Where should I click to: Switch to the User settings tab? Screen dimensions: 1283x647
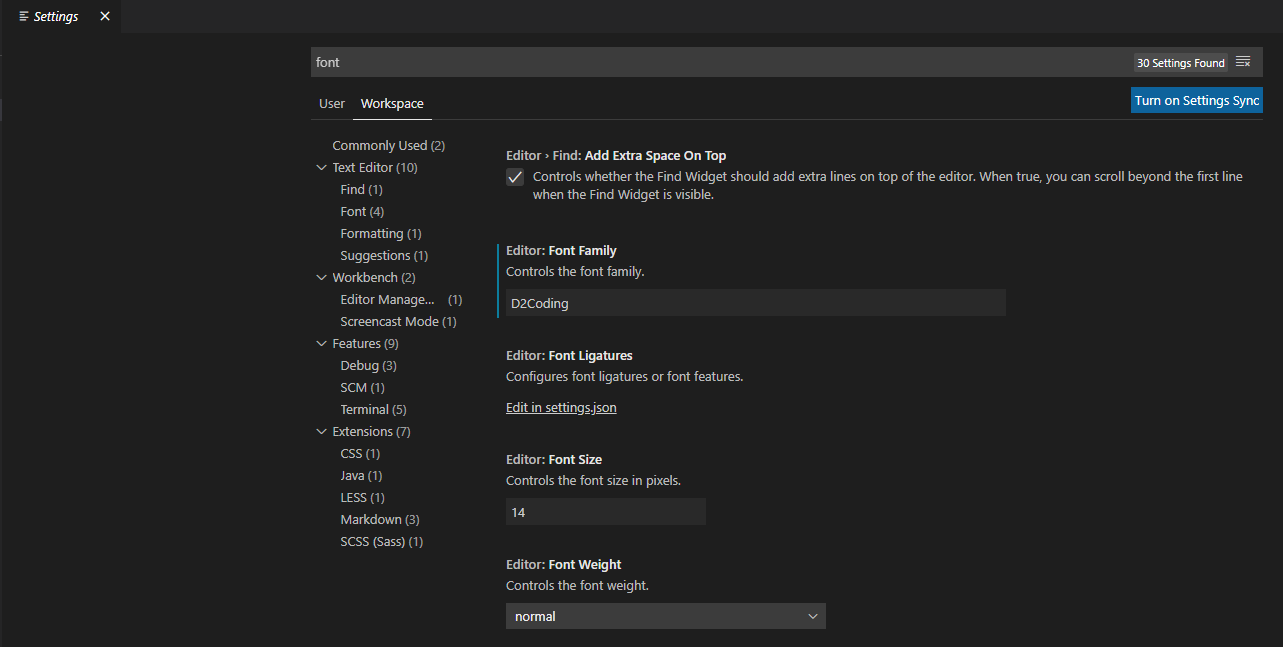(332, 103)
